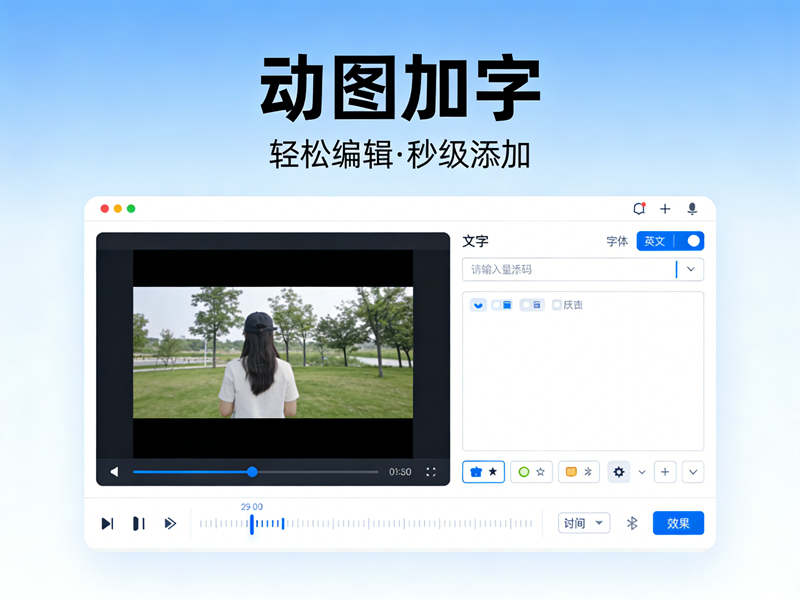
Task: Open the 时间 dropdown in the bottom bar
Action: pyautogui.click(x=583, y=522)
